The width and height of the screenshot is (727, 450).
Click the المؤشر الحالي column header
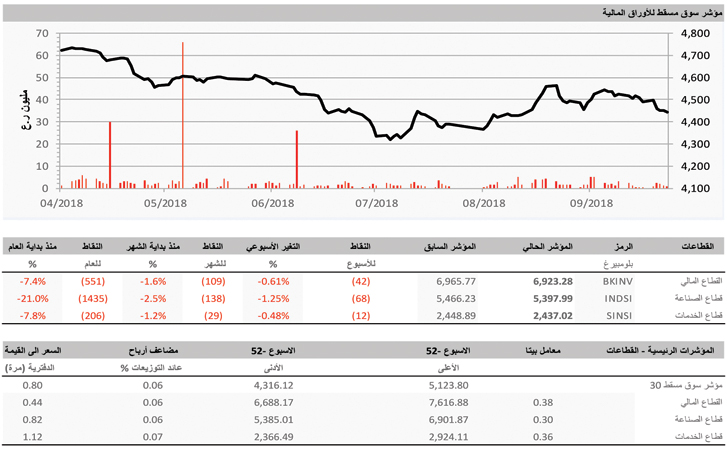(548, 246)
